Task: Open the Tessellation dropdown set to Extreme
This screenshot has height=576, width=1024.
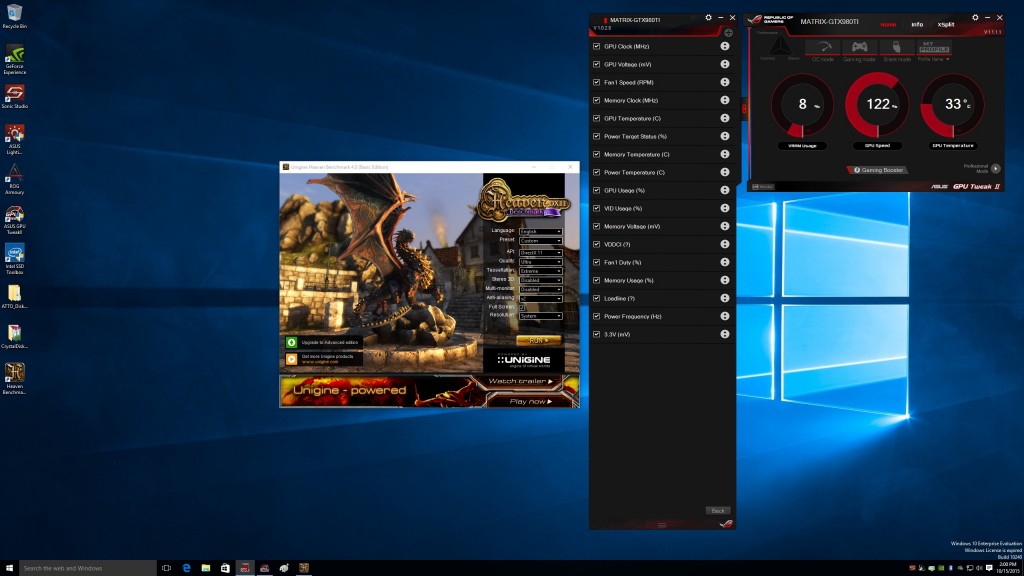Action: coord(540,270)
